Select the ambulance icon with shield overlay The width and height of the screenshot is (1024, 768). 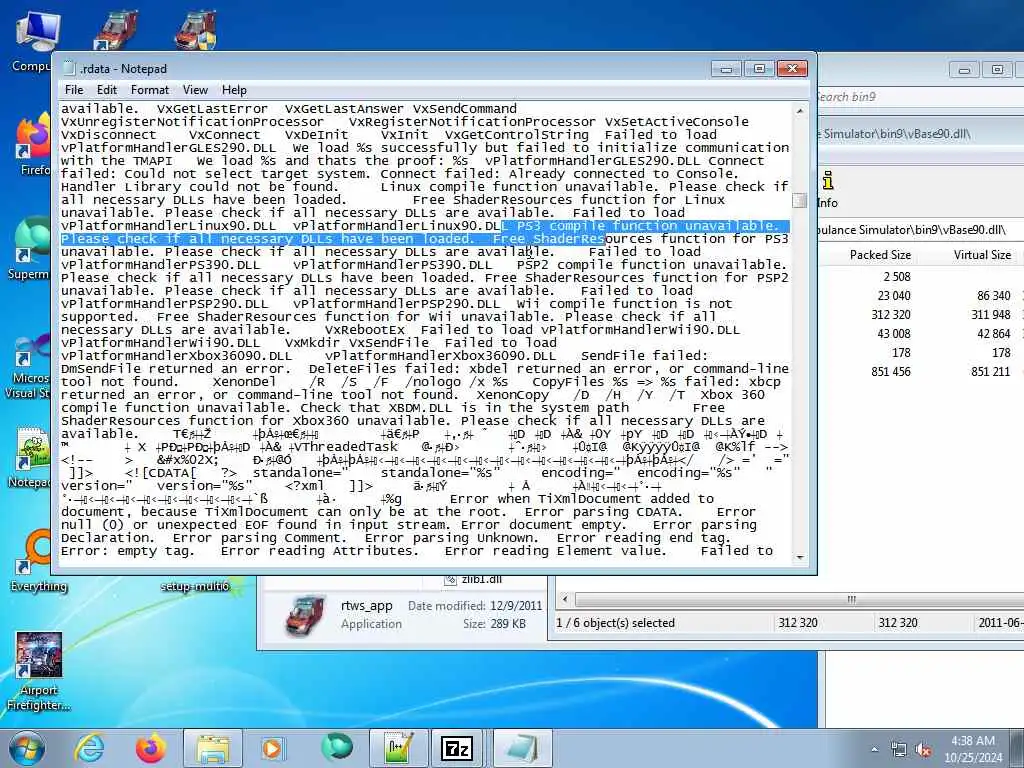(x=196, y=29)
